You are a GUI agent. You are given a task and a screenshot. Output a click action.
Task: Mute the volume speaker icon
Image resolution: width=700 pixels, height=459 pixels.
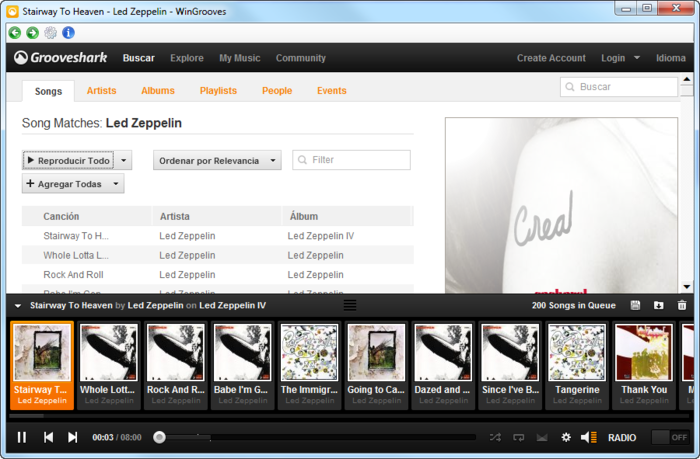588,437
